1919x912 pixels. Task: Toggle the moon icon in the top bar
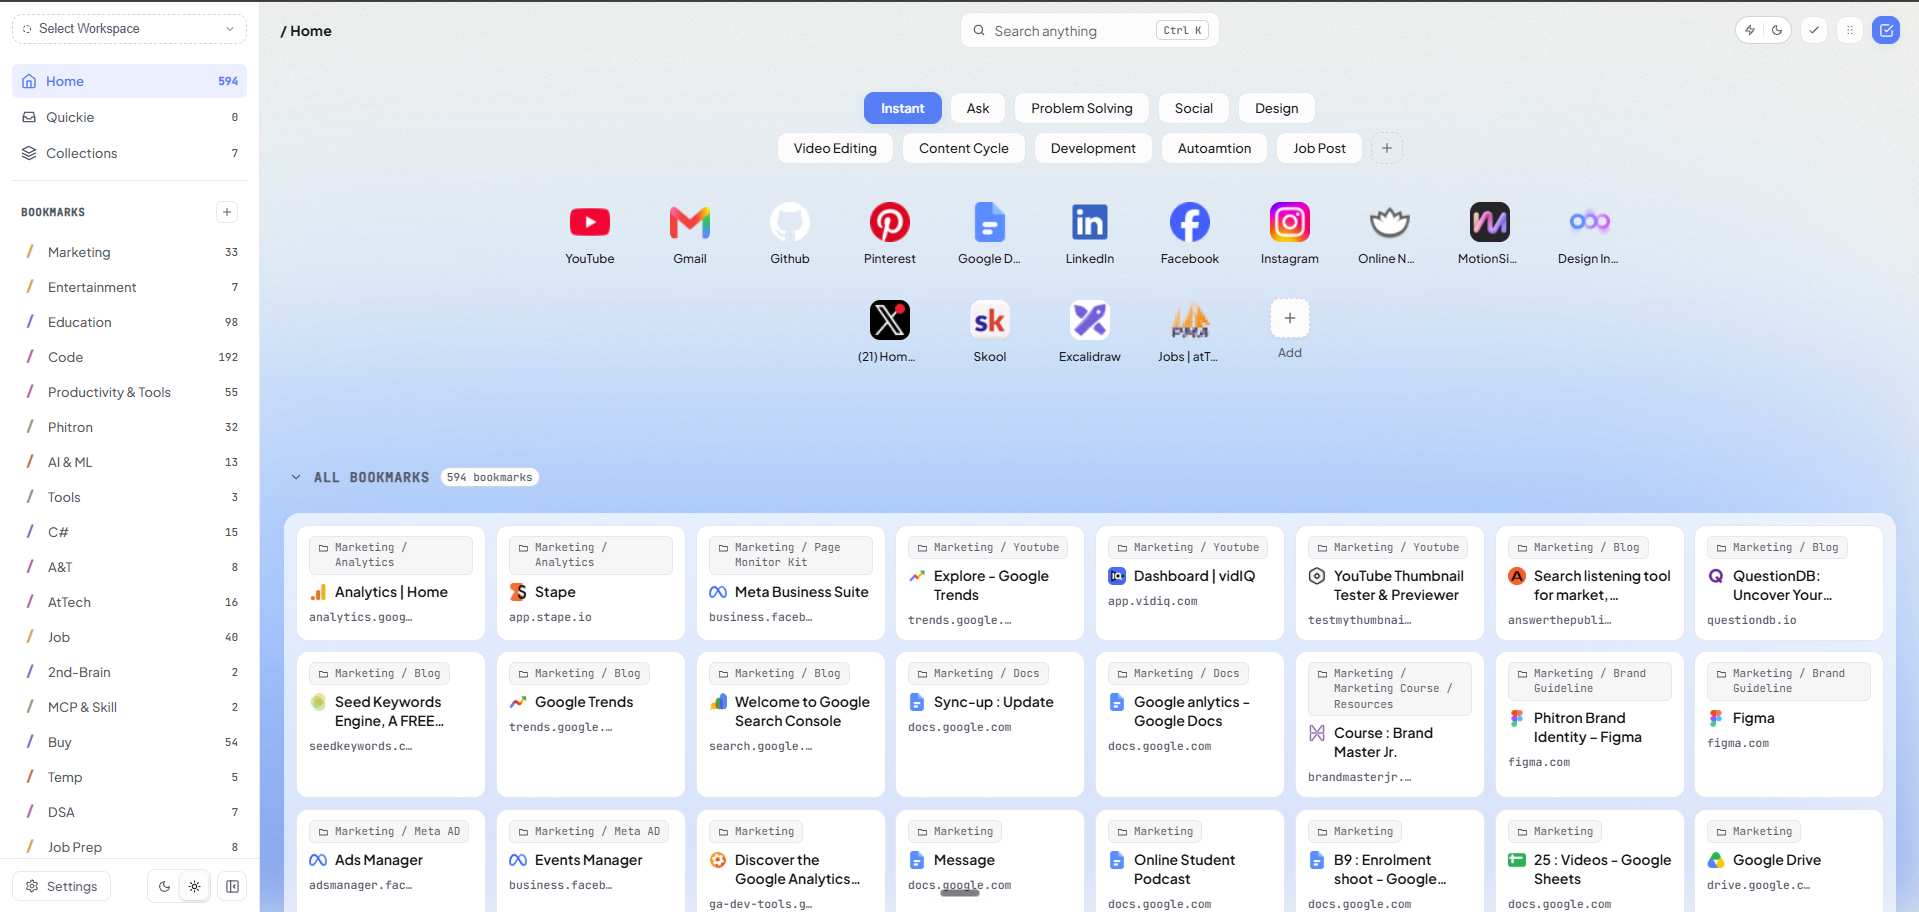[1777, 30]
